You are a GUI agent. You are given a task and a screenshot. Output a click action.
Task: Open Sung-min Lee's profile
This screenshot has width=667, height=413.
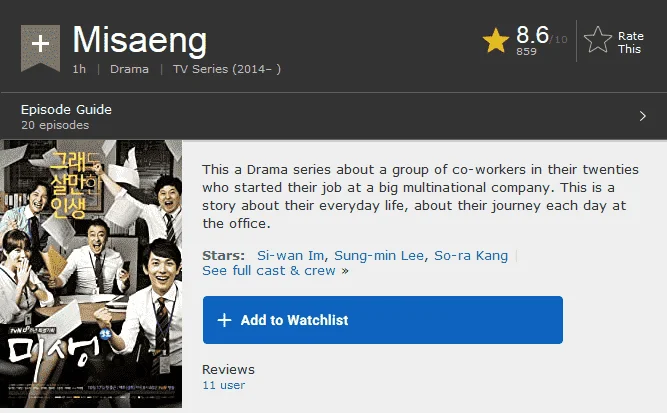pos(379,256)
